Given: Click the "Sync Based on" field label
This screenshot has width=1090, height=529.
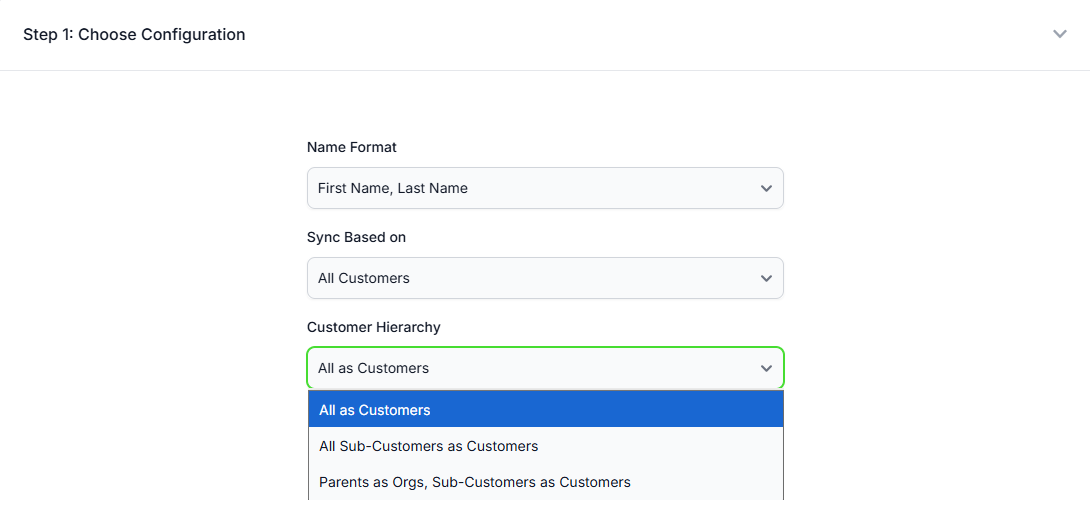Looking at the screenshot, I should (356, 237).
